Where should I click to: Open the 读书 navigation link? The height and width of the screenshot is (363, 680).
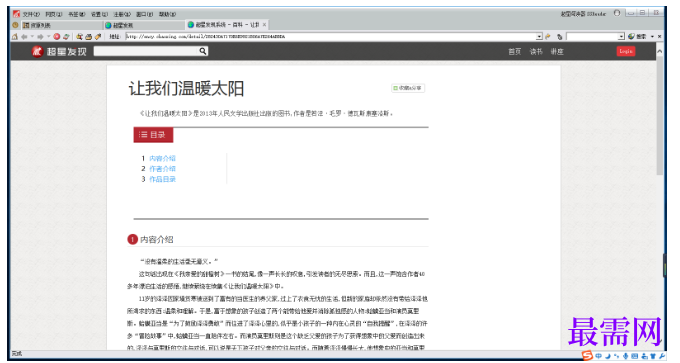(536, 52)
